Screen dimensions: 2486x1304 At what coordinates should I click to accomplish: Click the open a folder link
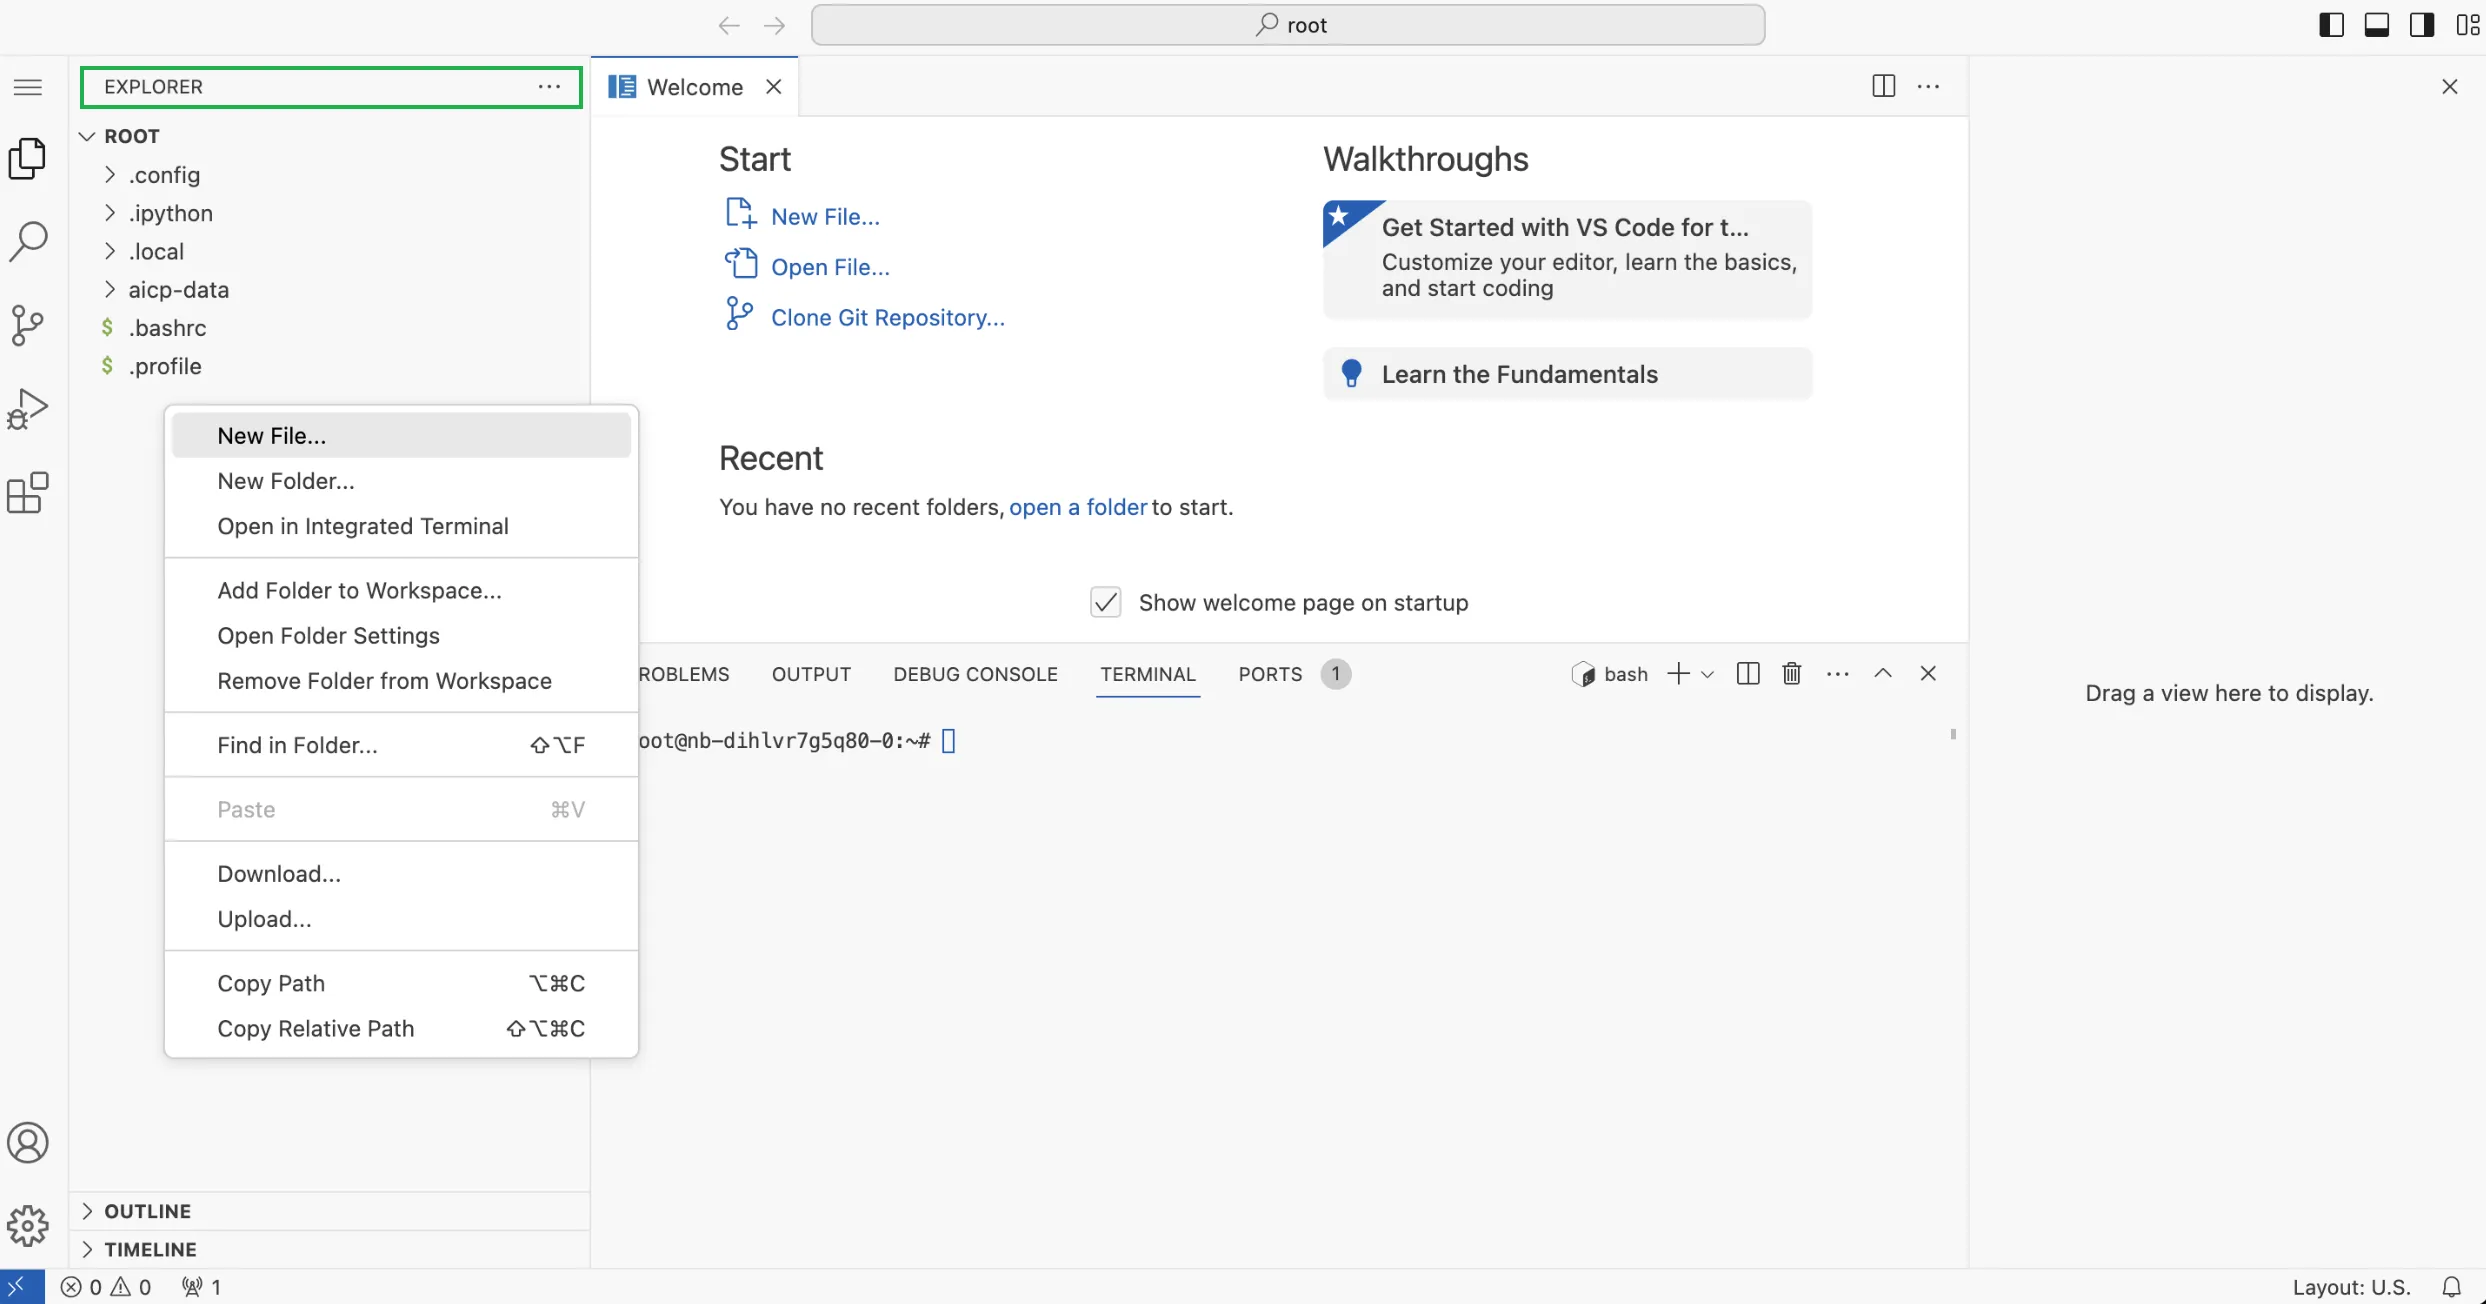[x=1078, y=507]
